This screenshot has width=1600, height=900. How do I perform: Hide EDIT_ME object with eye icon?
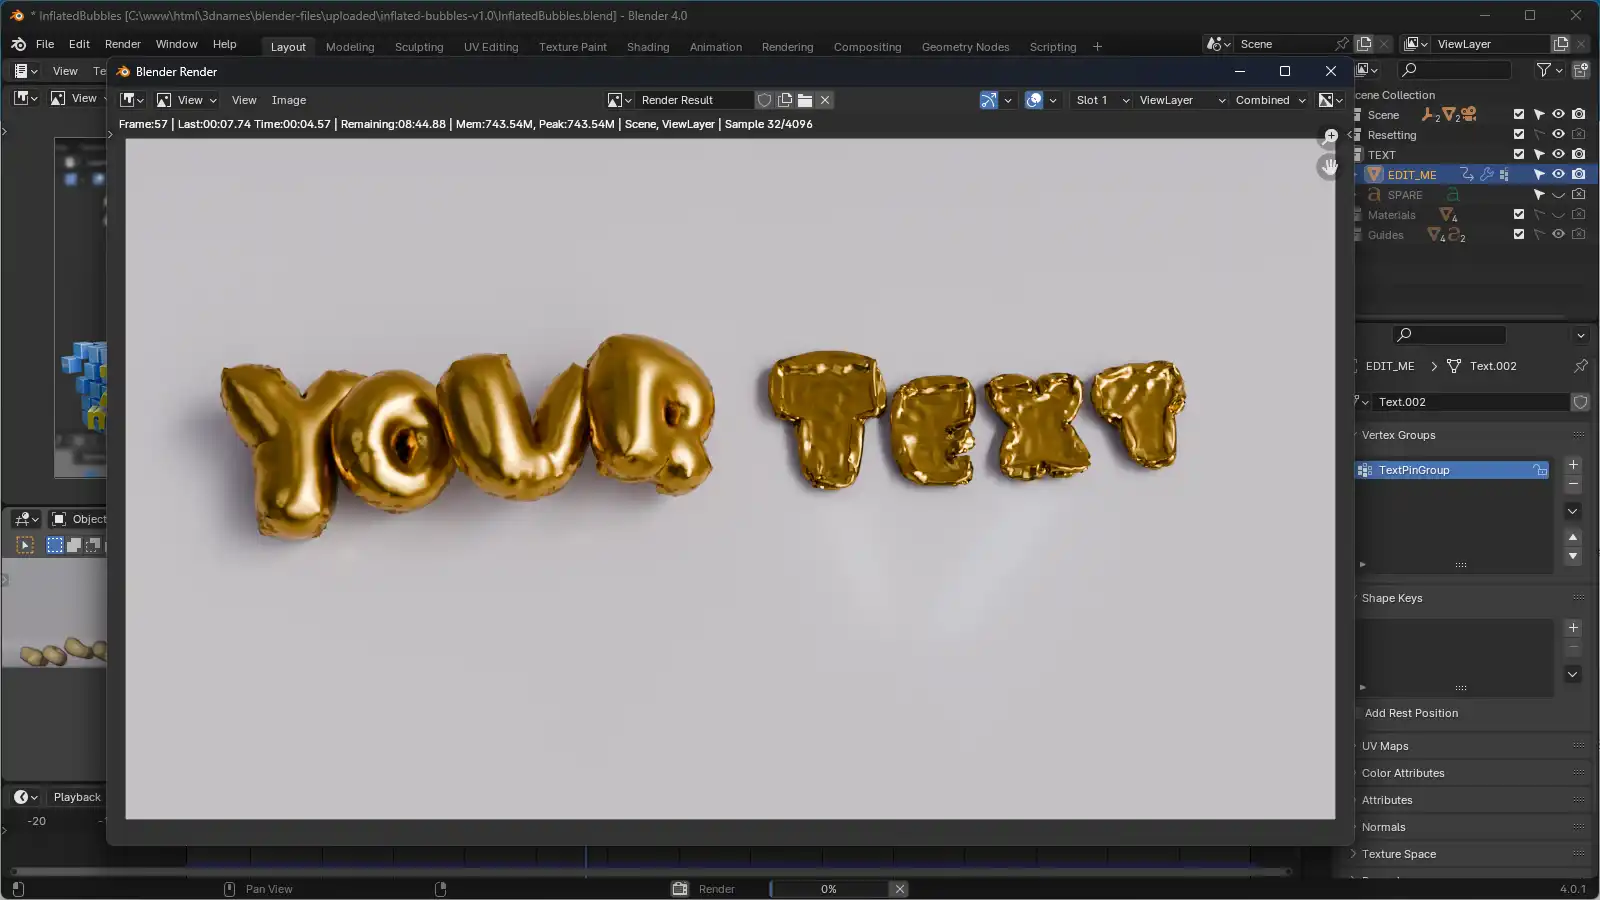click(1558, 174)
